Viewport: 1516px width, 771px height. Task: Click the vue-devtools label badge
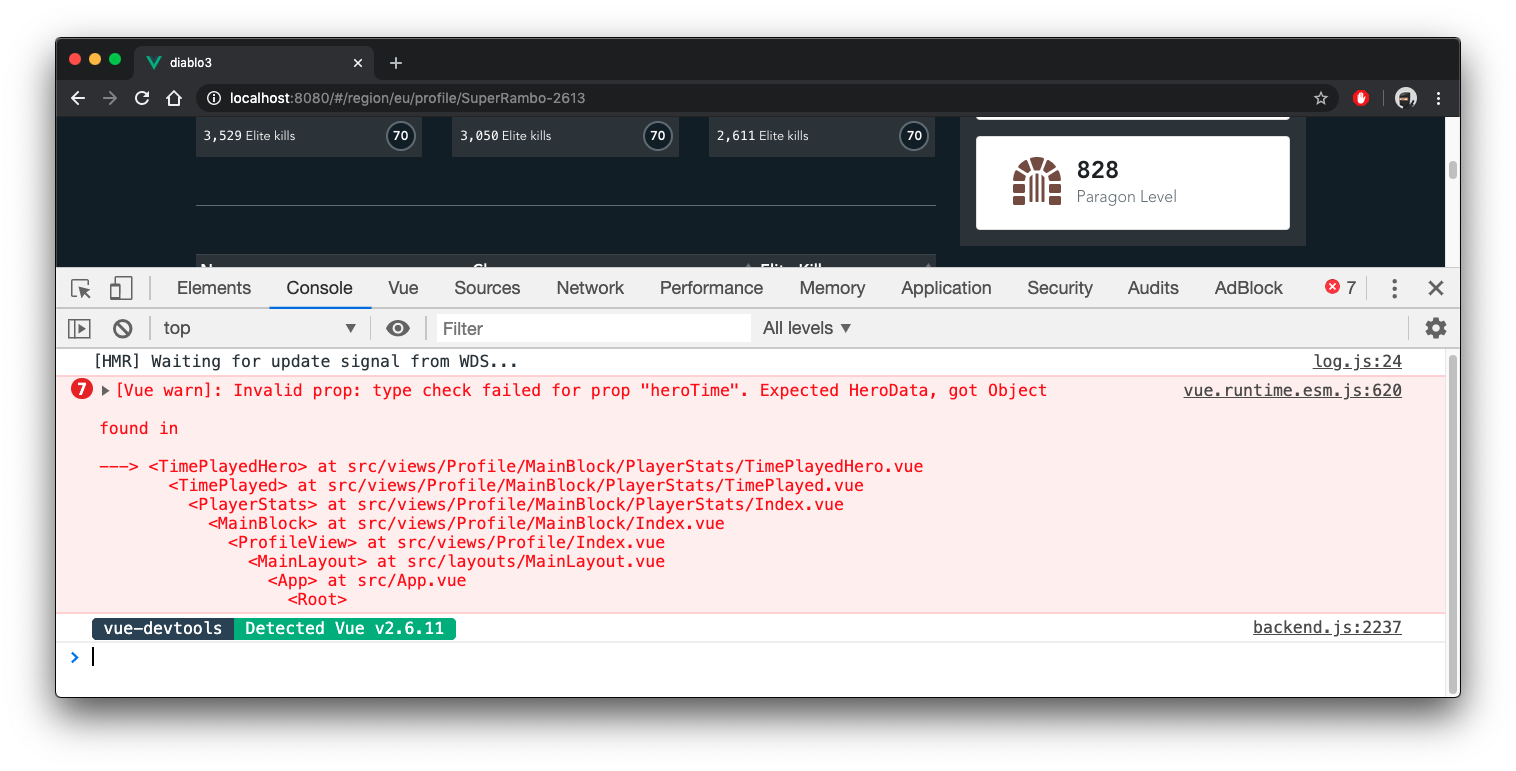(x=163, y=628)
